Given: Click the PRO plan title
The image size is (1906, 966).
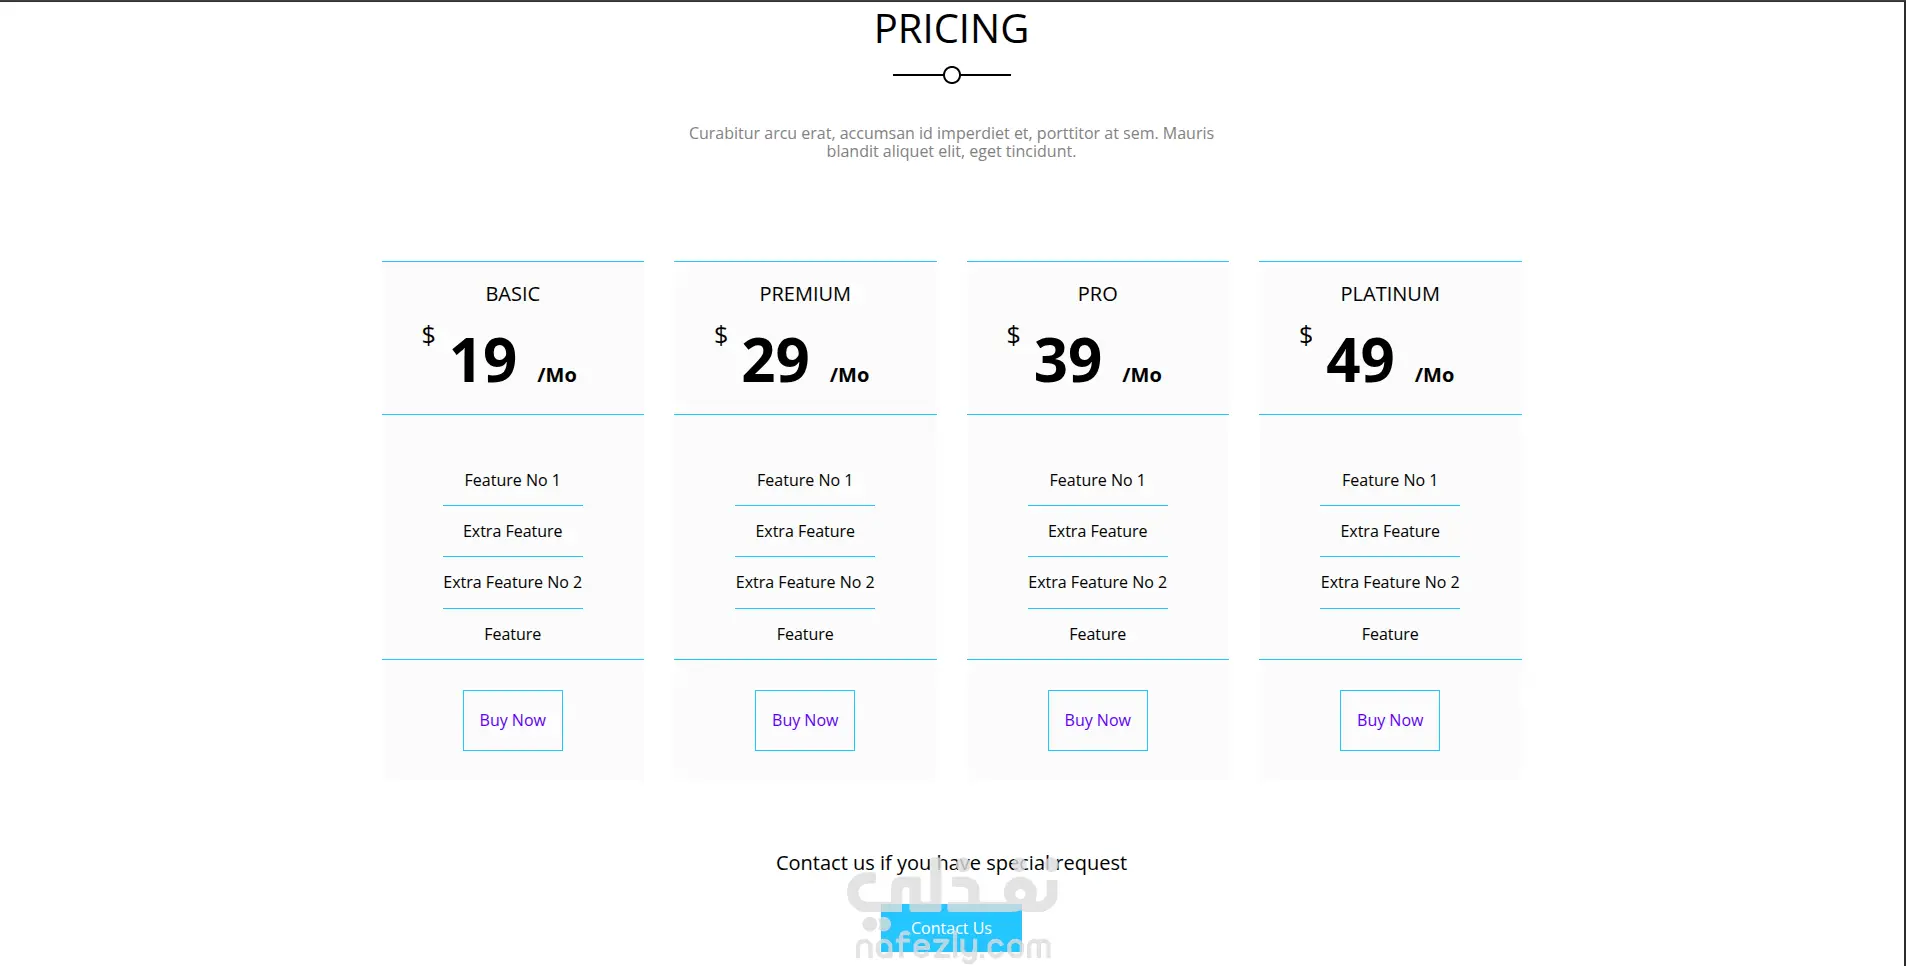Looking at the screenshot, I should click(x=1097, y=294).
